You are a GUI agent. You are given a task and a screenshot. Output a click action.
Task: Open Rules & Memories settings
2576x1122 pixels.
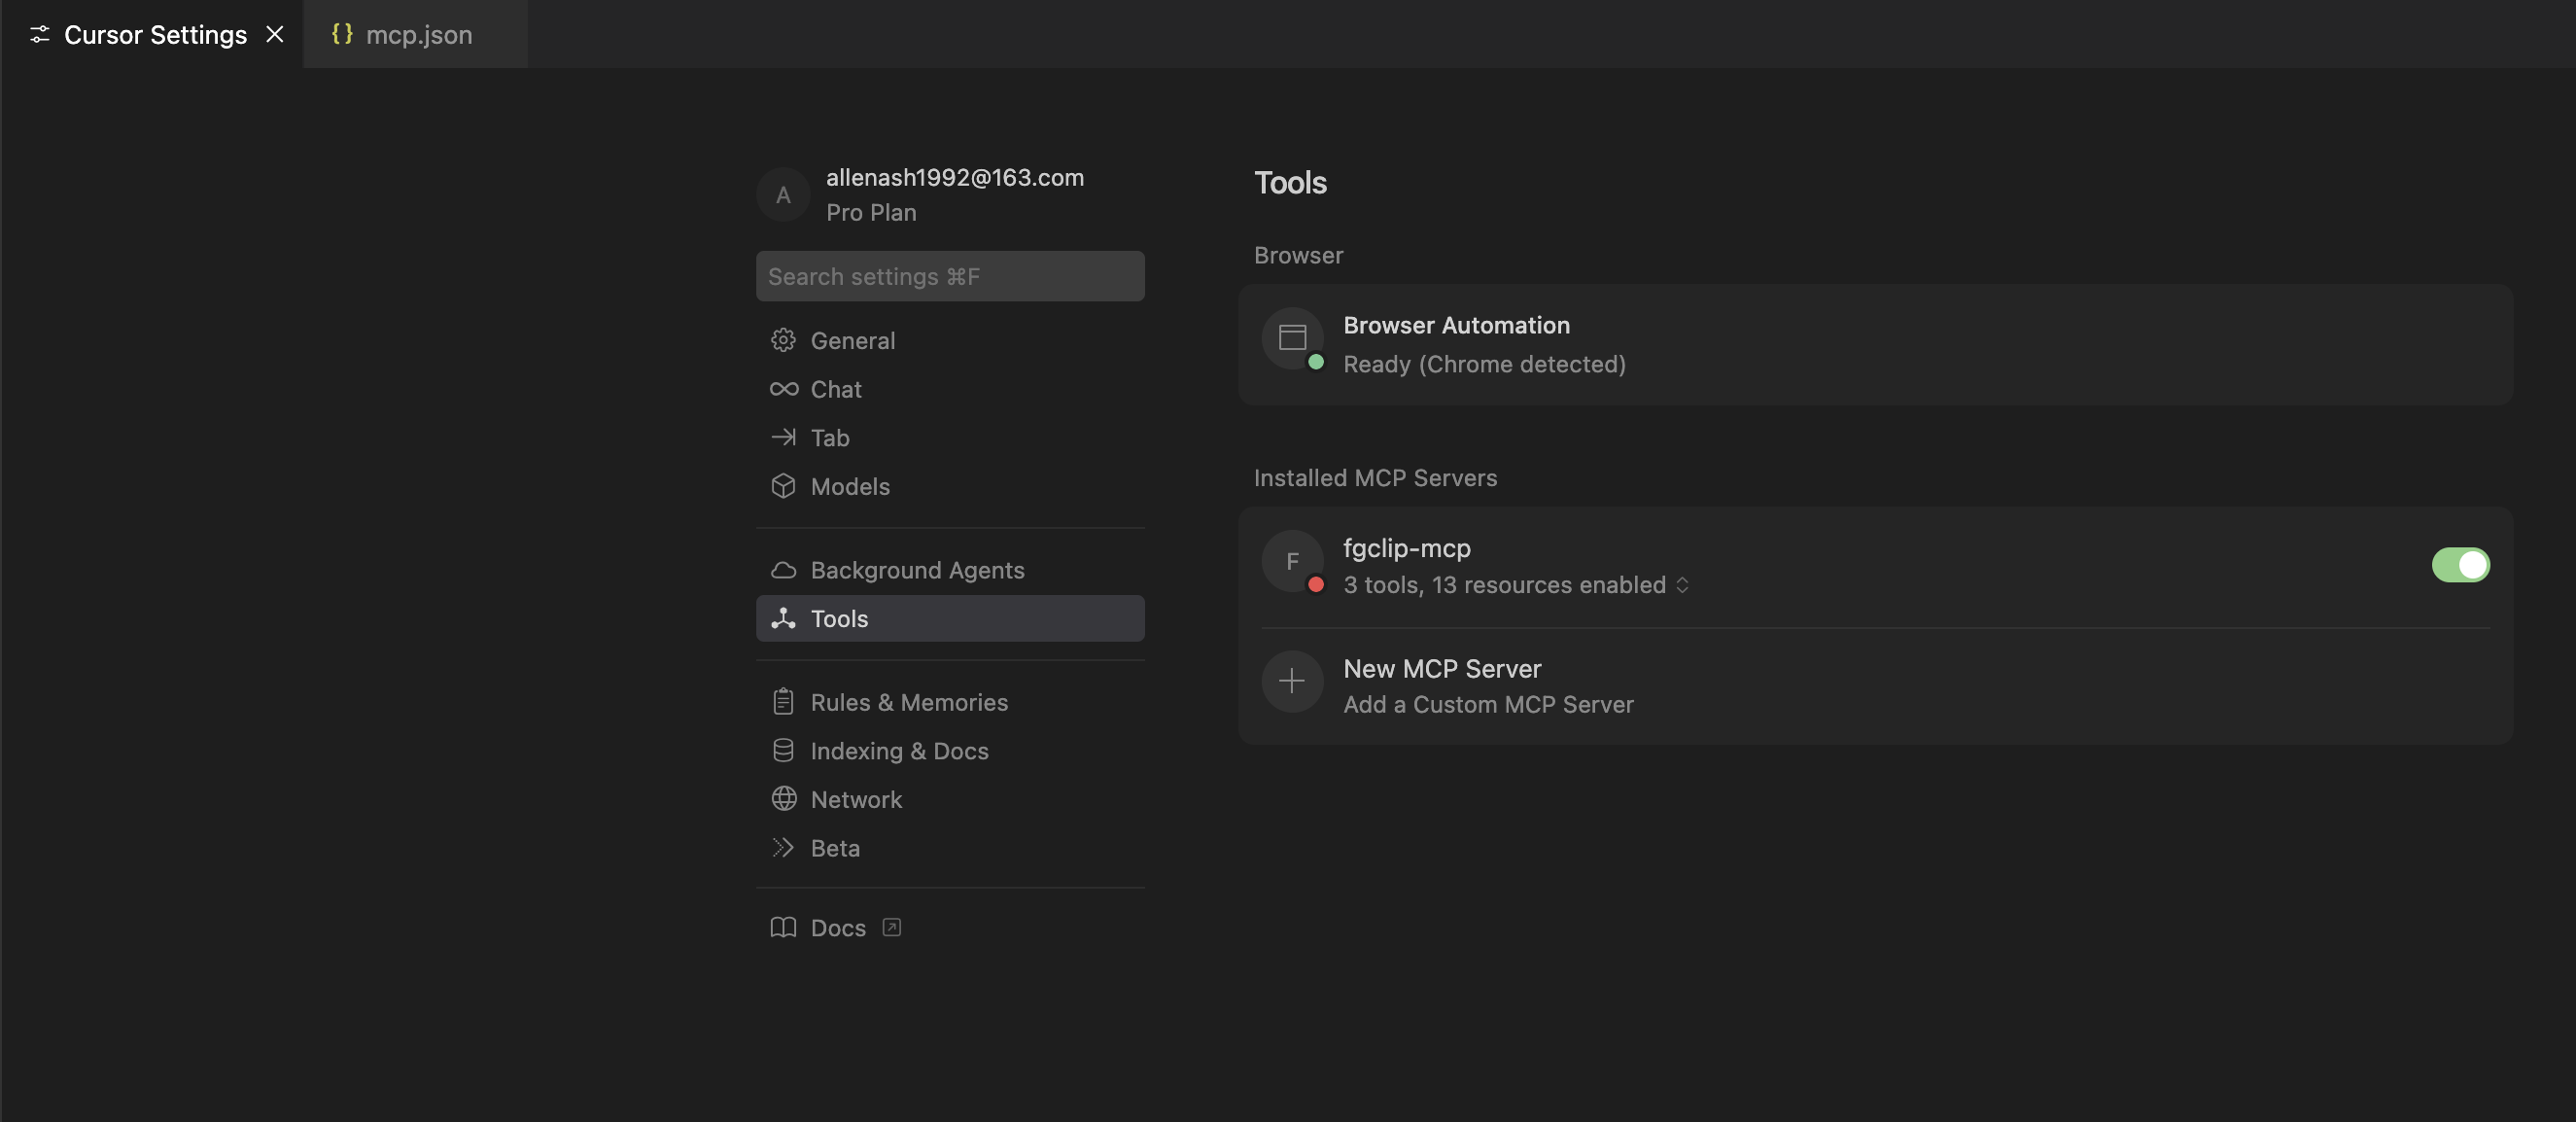click(950, 702)
